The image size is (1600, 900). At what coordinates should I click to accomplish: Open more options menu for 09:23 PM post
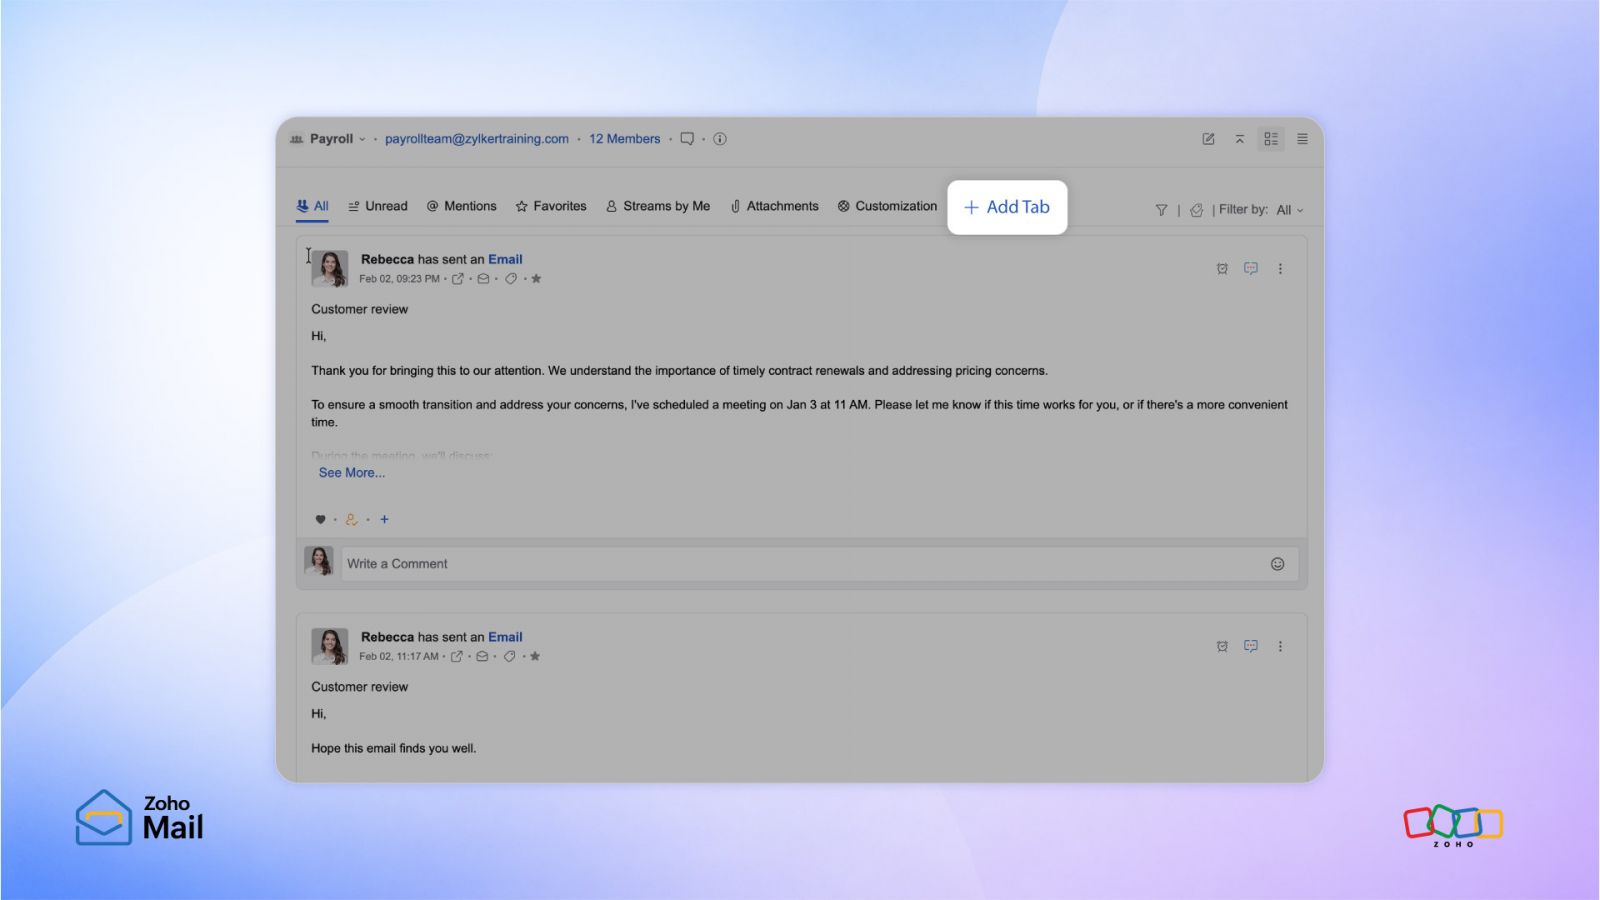point(1280,269)
